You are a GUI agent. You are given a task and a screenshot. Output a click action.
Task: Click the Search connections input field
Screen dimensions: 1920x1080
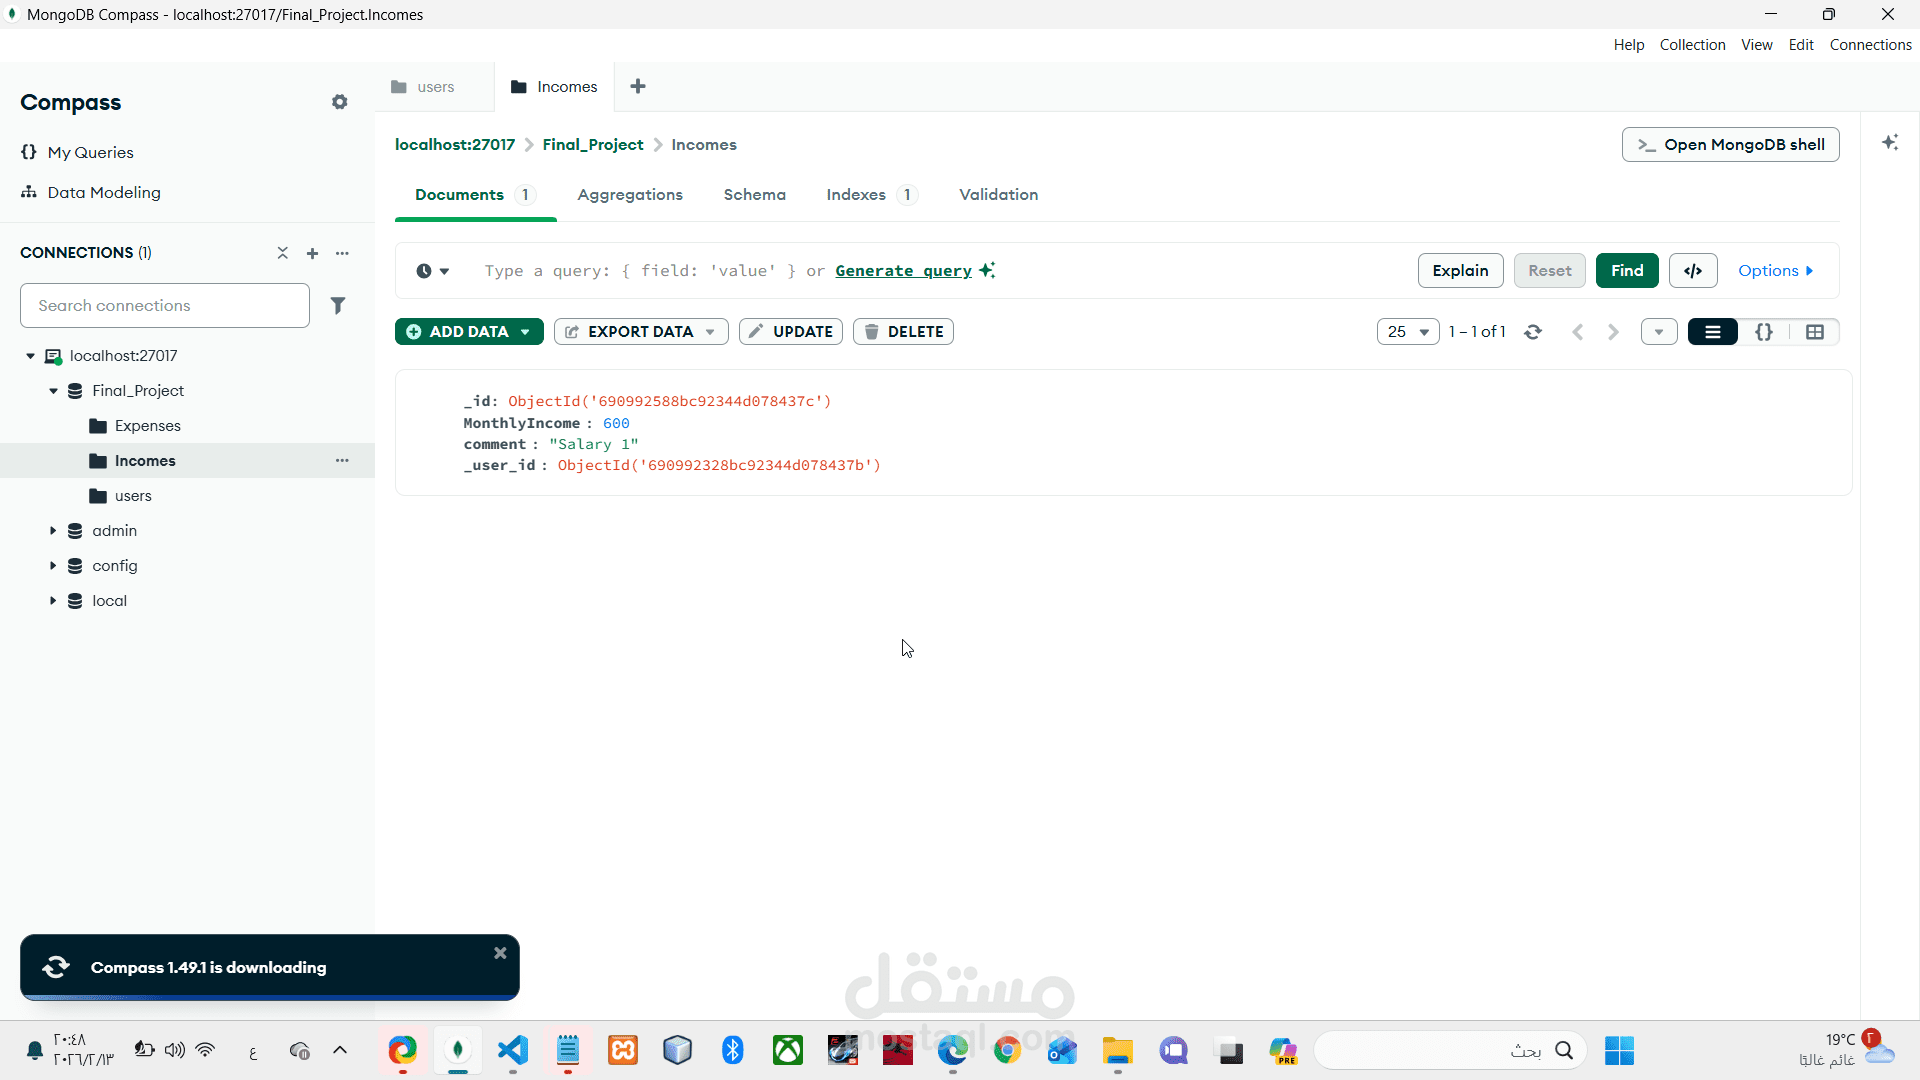[165, 305]
